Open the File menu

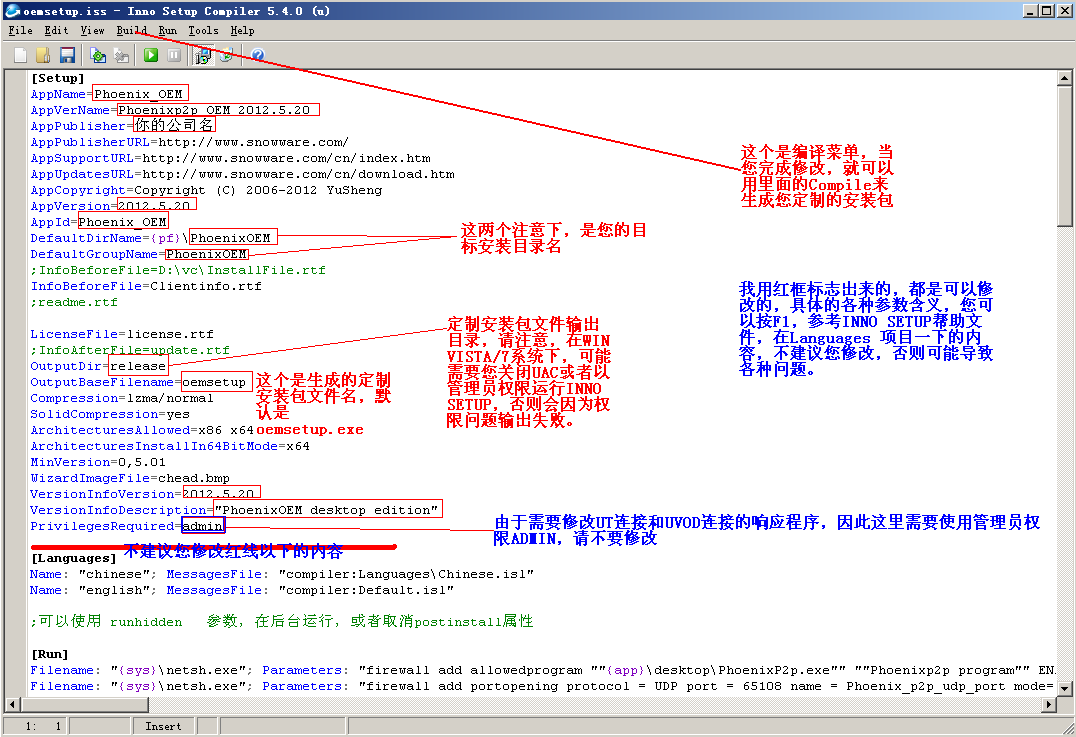click(x=21, y=30)
